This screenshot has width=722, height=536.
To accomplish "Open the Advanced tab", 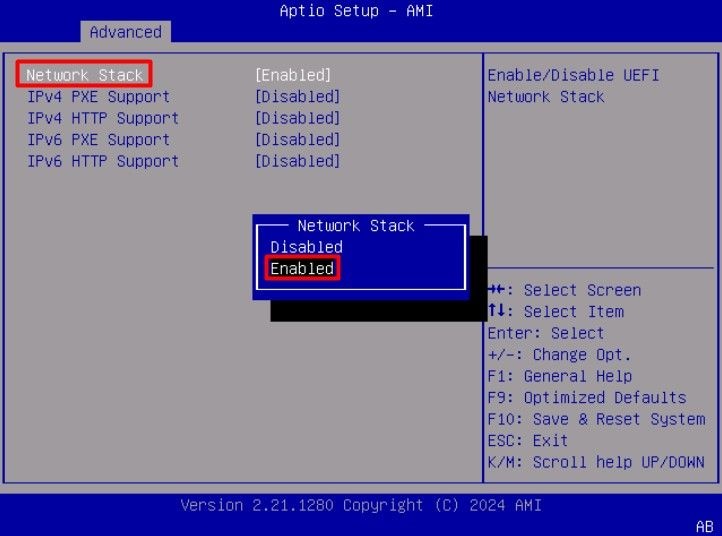I will pyautogui.click(x=125, y=32).
